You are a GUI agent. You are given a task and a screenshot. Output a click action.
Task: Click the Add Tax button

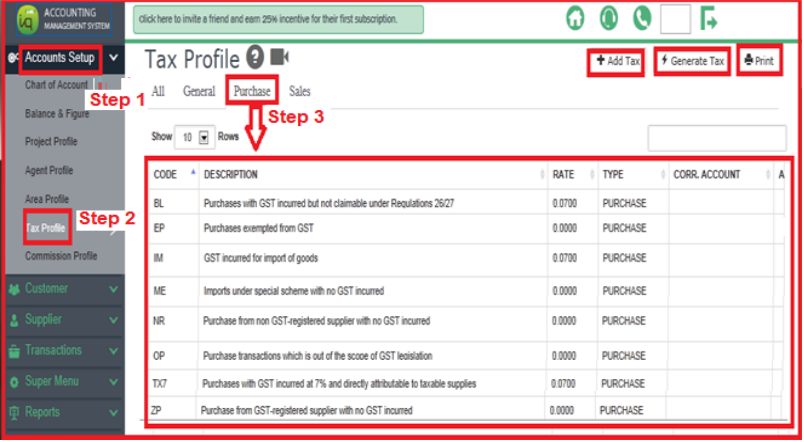617,62
